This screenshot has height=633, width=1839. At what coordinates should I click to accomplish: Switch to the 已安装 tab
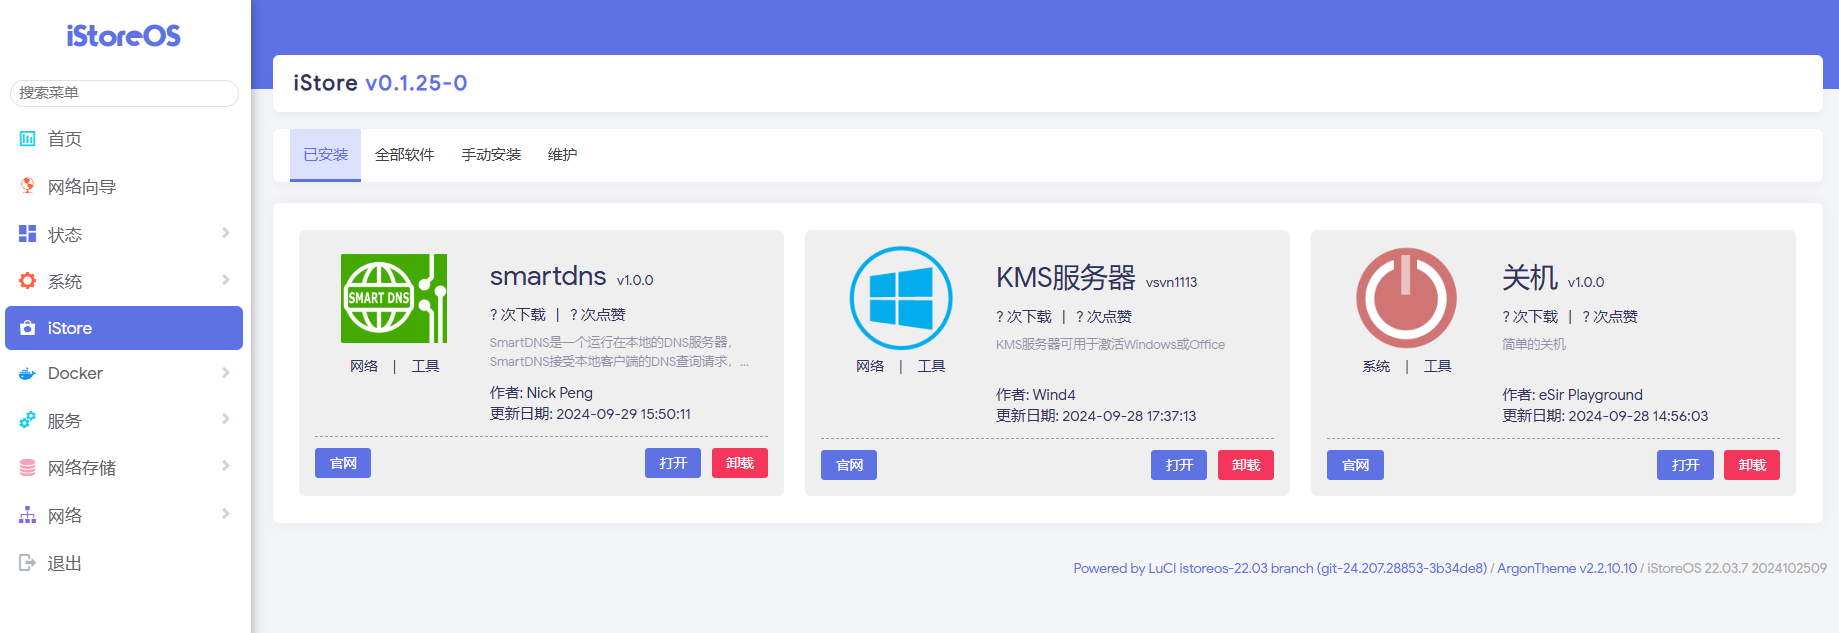(x=325, y=155)
